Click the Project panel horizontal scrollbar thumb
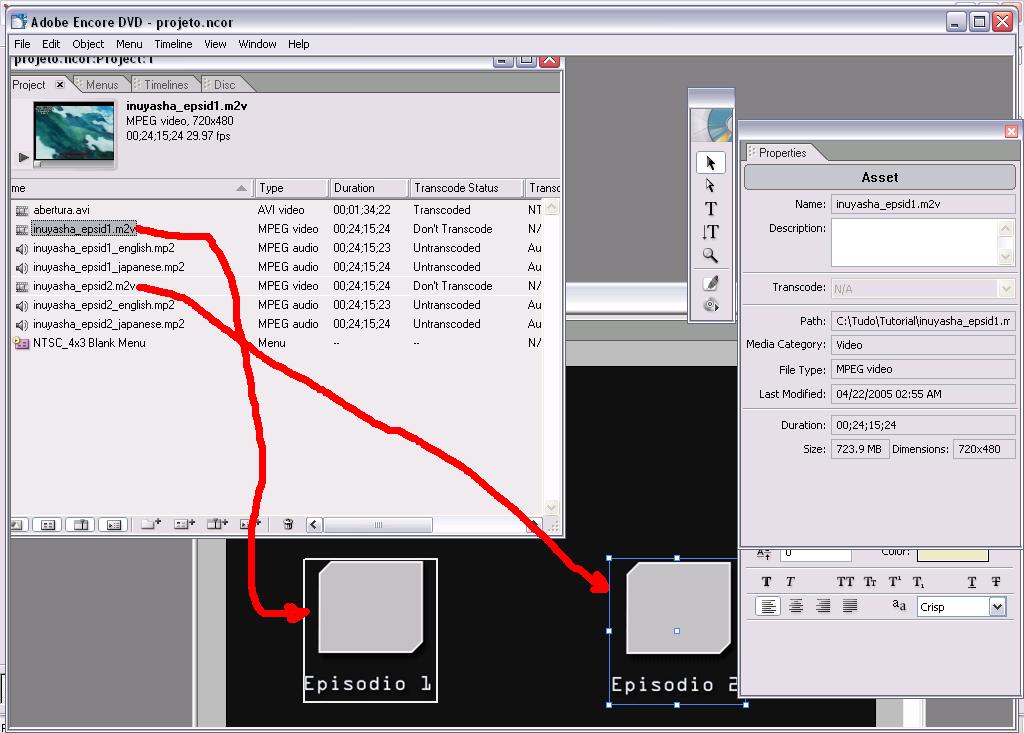 tap(377, 525)
